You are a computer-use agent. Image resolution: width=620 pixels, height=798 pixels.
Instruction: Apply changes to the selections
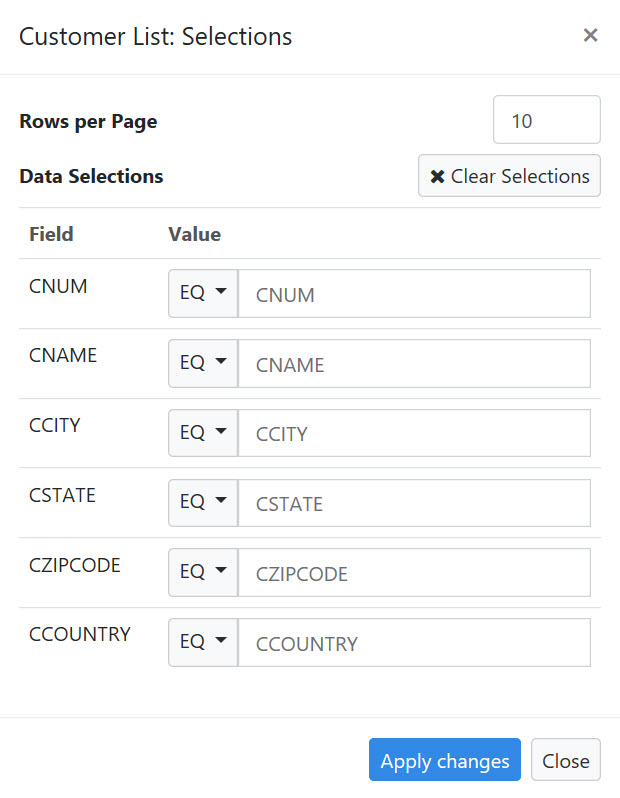(444, 759)
